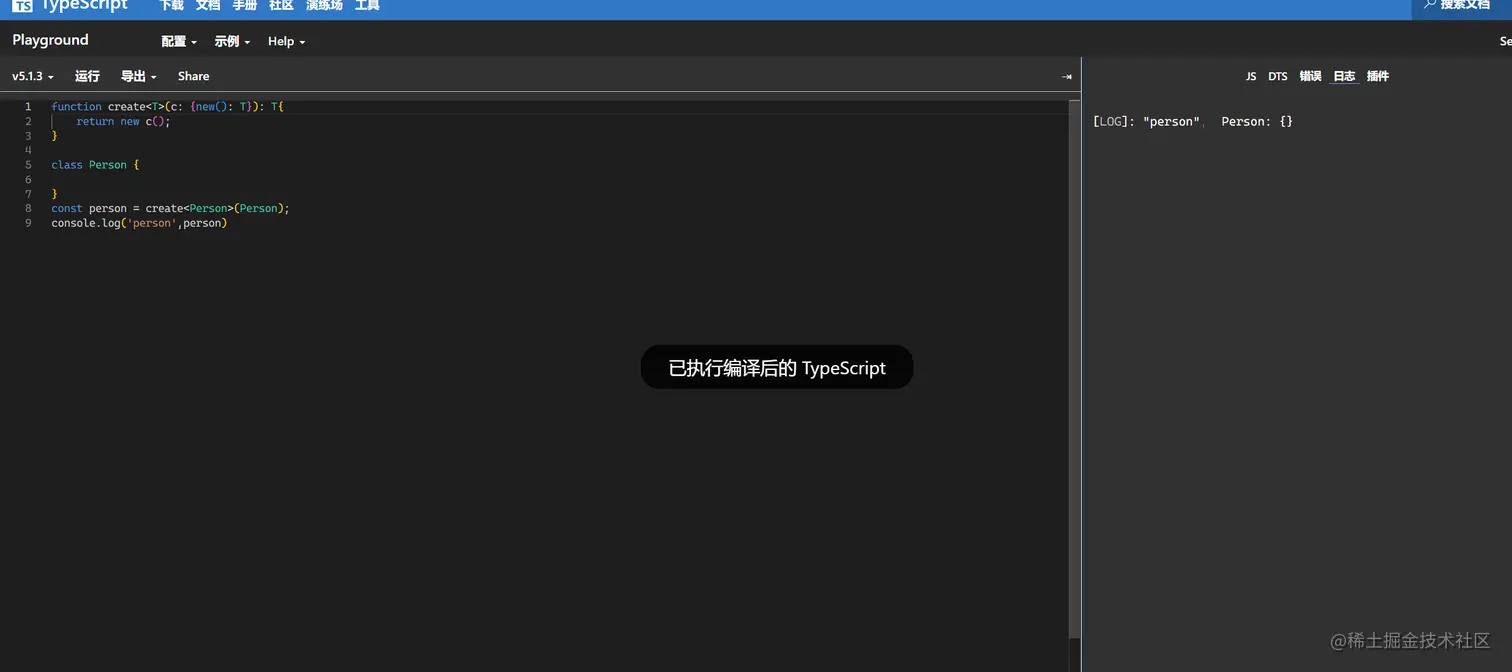Click line number 9 in editor gutter

click(28, 223)
